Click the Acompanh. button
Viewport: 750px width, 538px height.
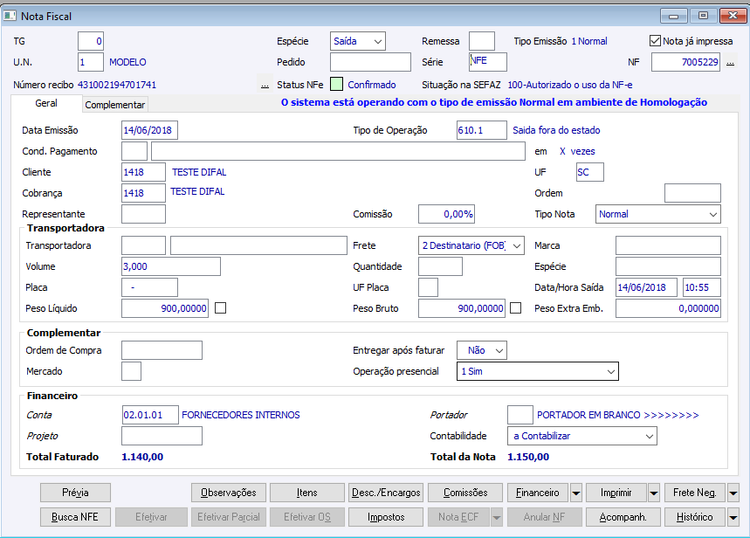(623, 517)
